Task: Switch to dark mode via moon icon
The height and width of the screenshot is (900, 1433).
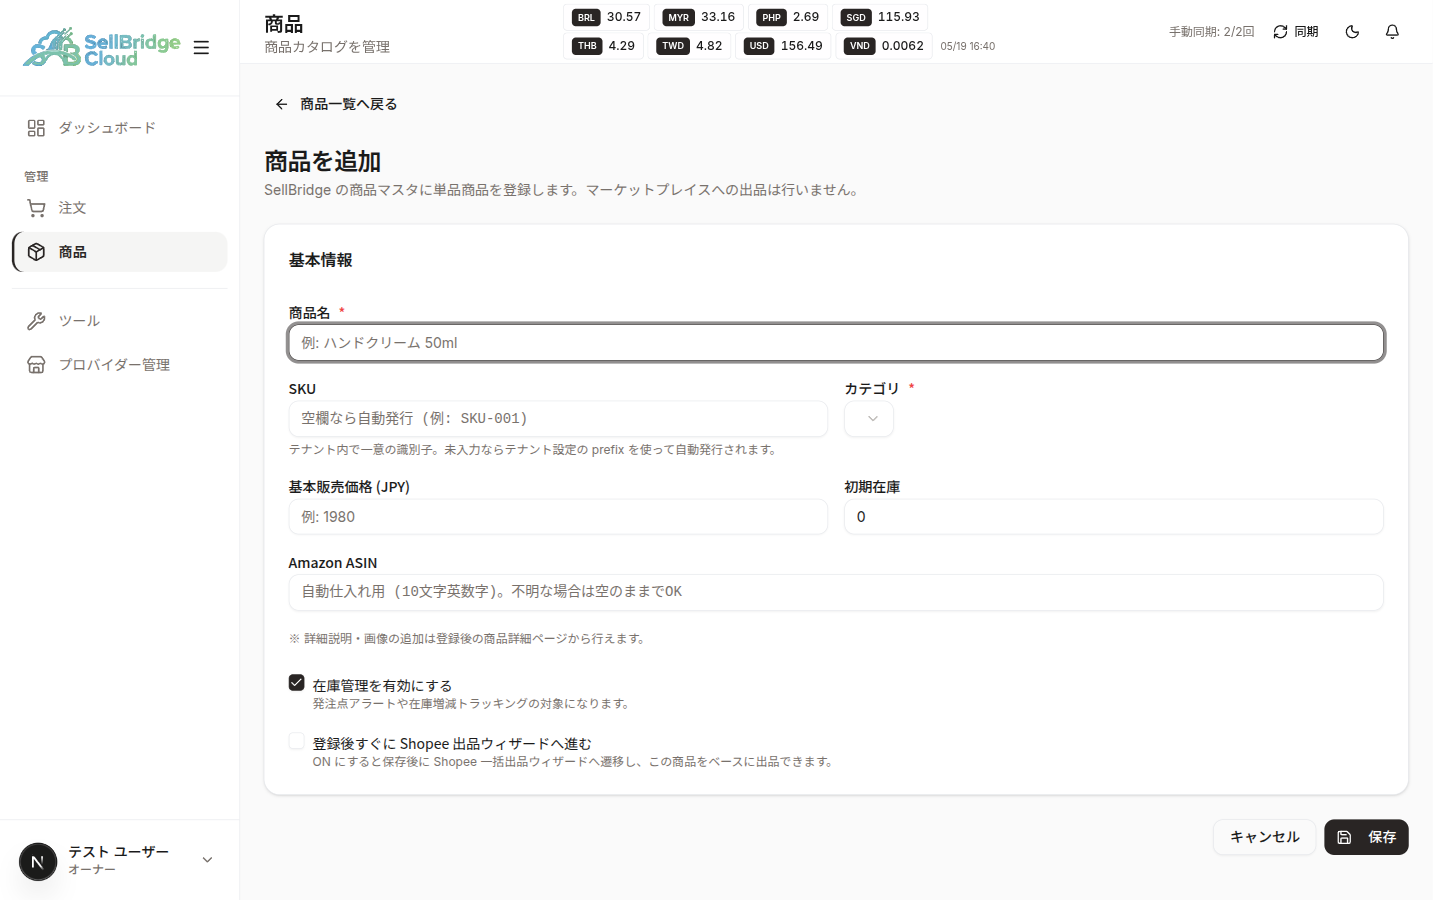Action: [1352, 32]
